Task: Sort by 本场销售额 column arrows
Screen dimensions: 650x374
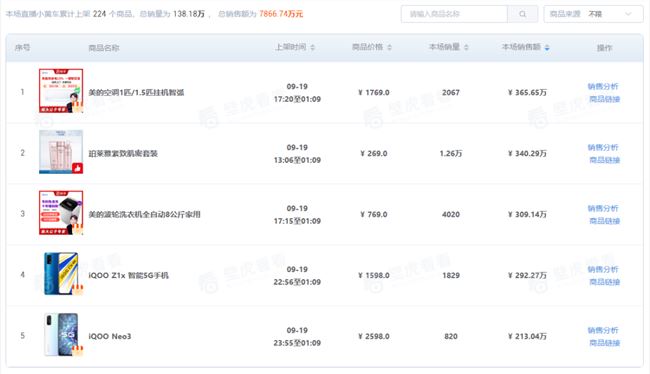Action: 547,48
